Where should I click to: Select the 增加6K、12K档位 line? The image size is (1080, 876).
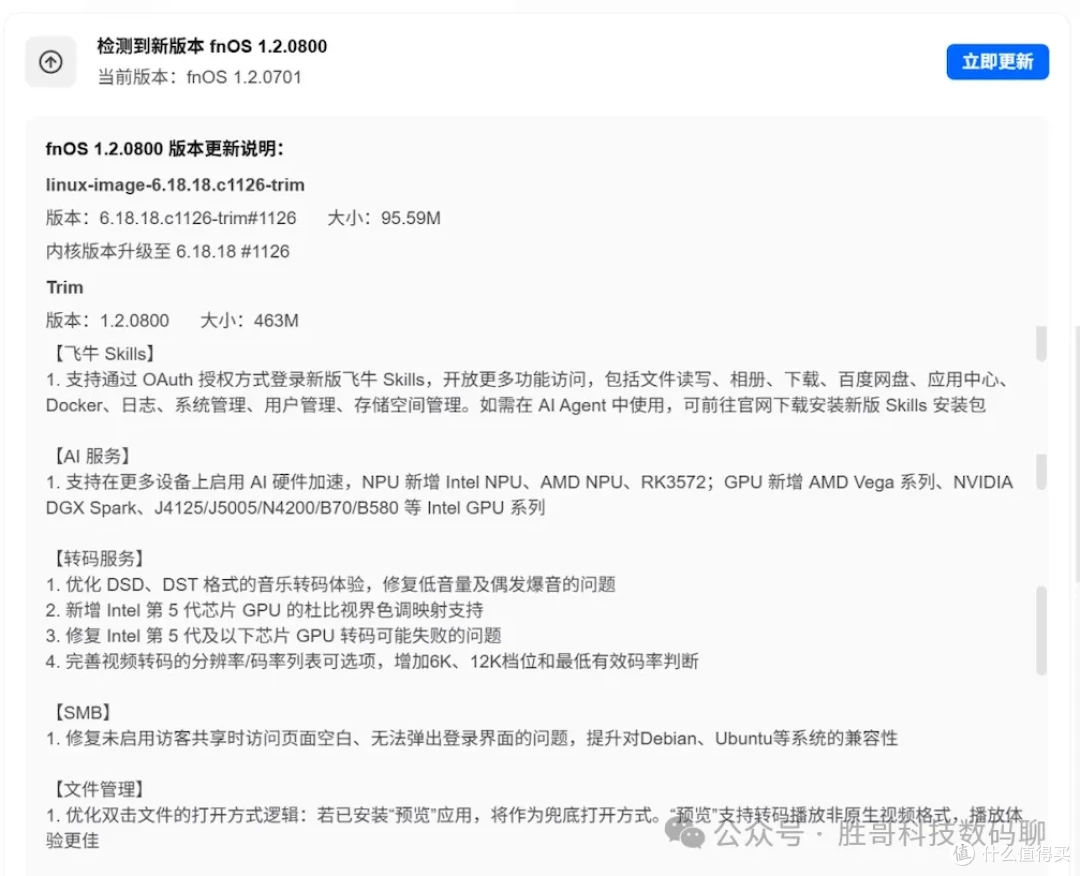pos(372,661)
